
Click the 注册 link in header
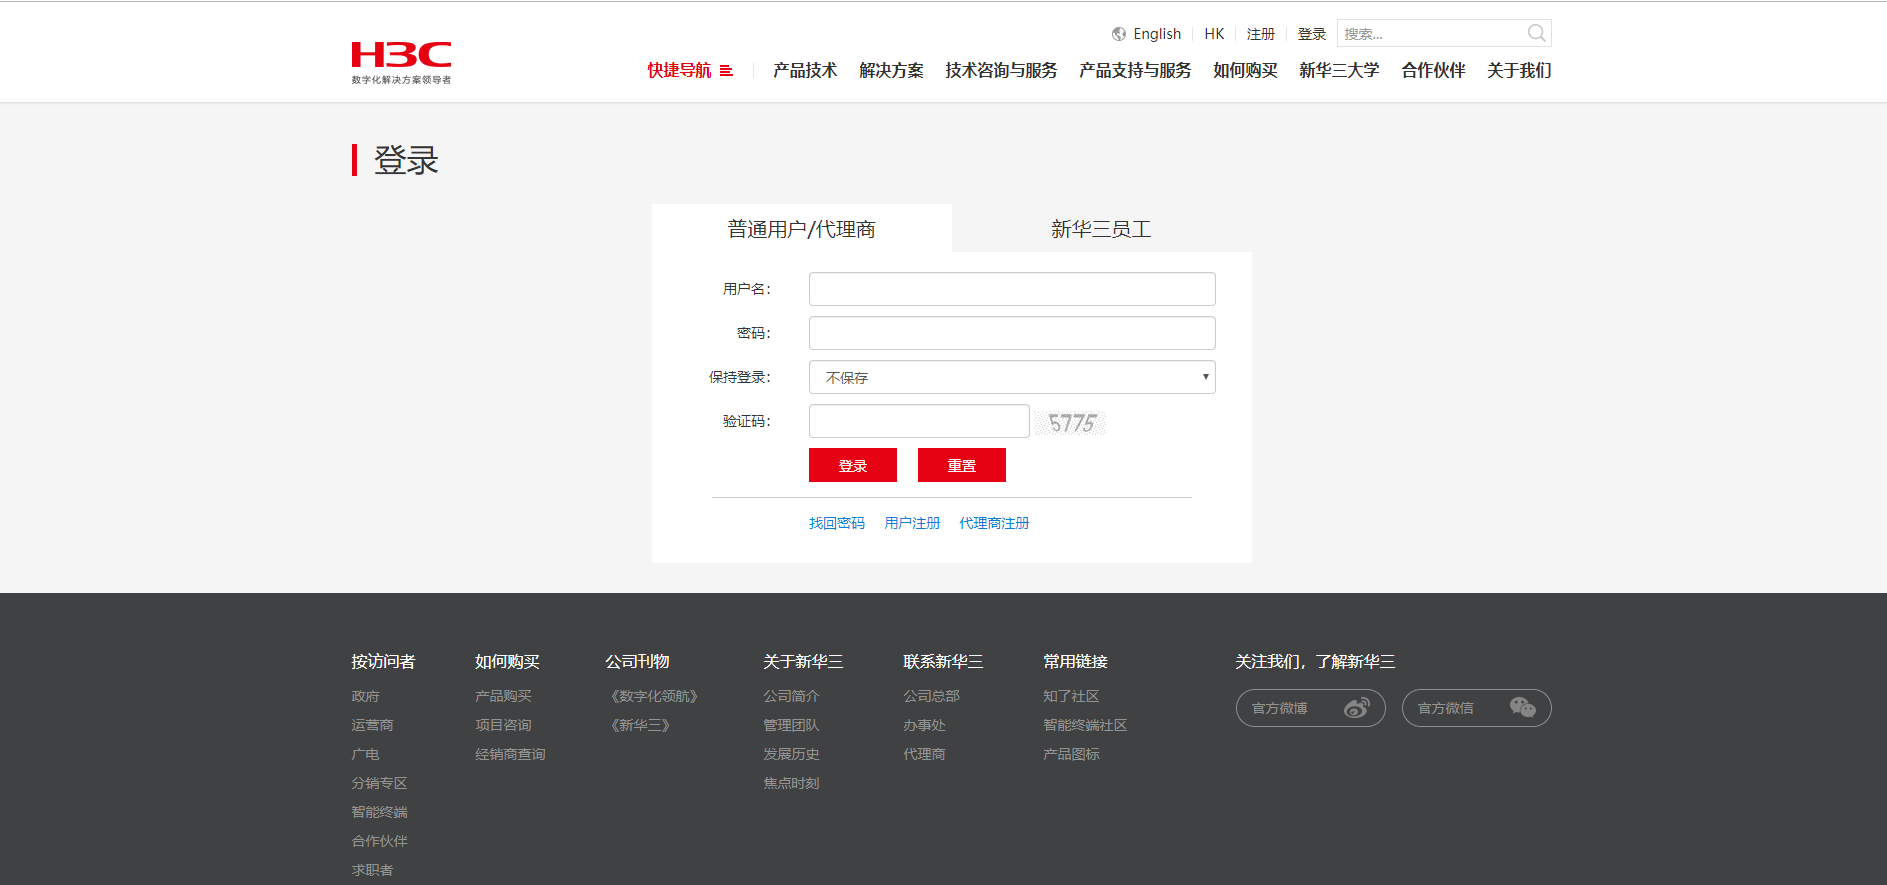[x=1261, y=34]
